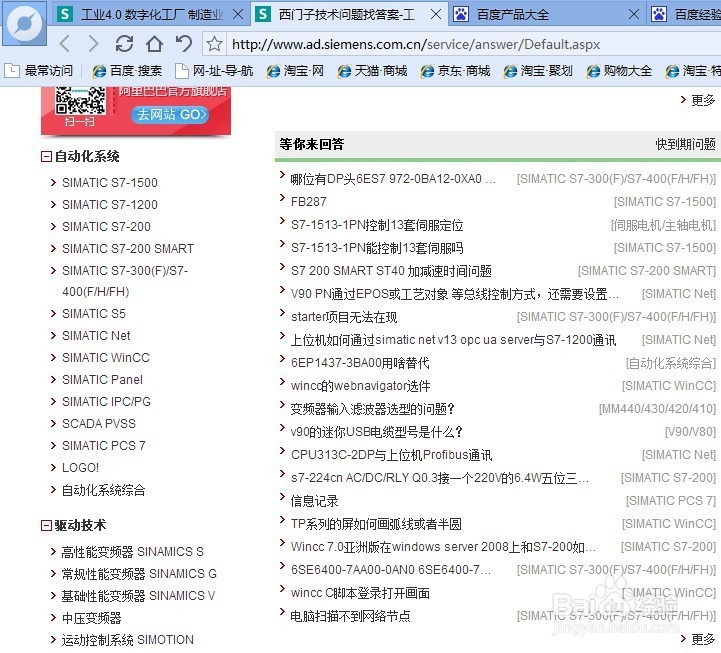The height and width of the screenshot is (653, 721).
Task: Open SIMATIC Panel category
Action: [102, 380]
